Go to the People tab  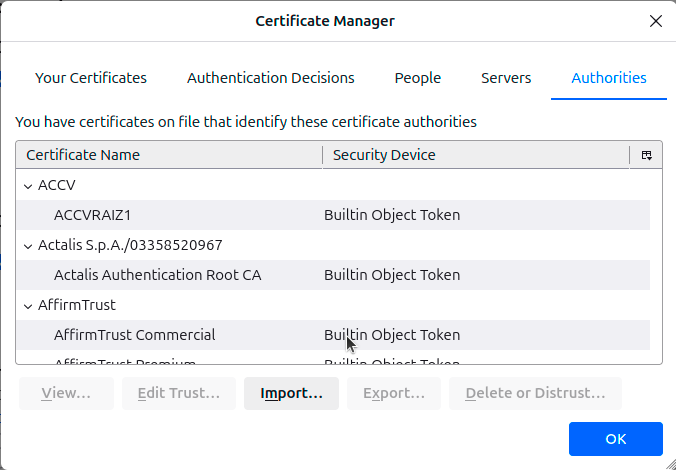(x=418, y=78)
